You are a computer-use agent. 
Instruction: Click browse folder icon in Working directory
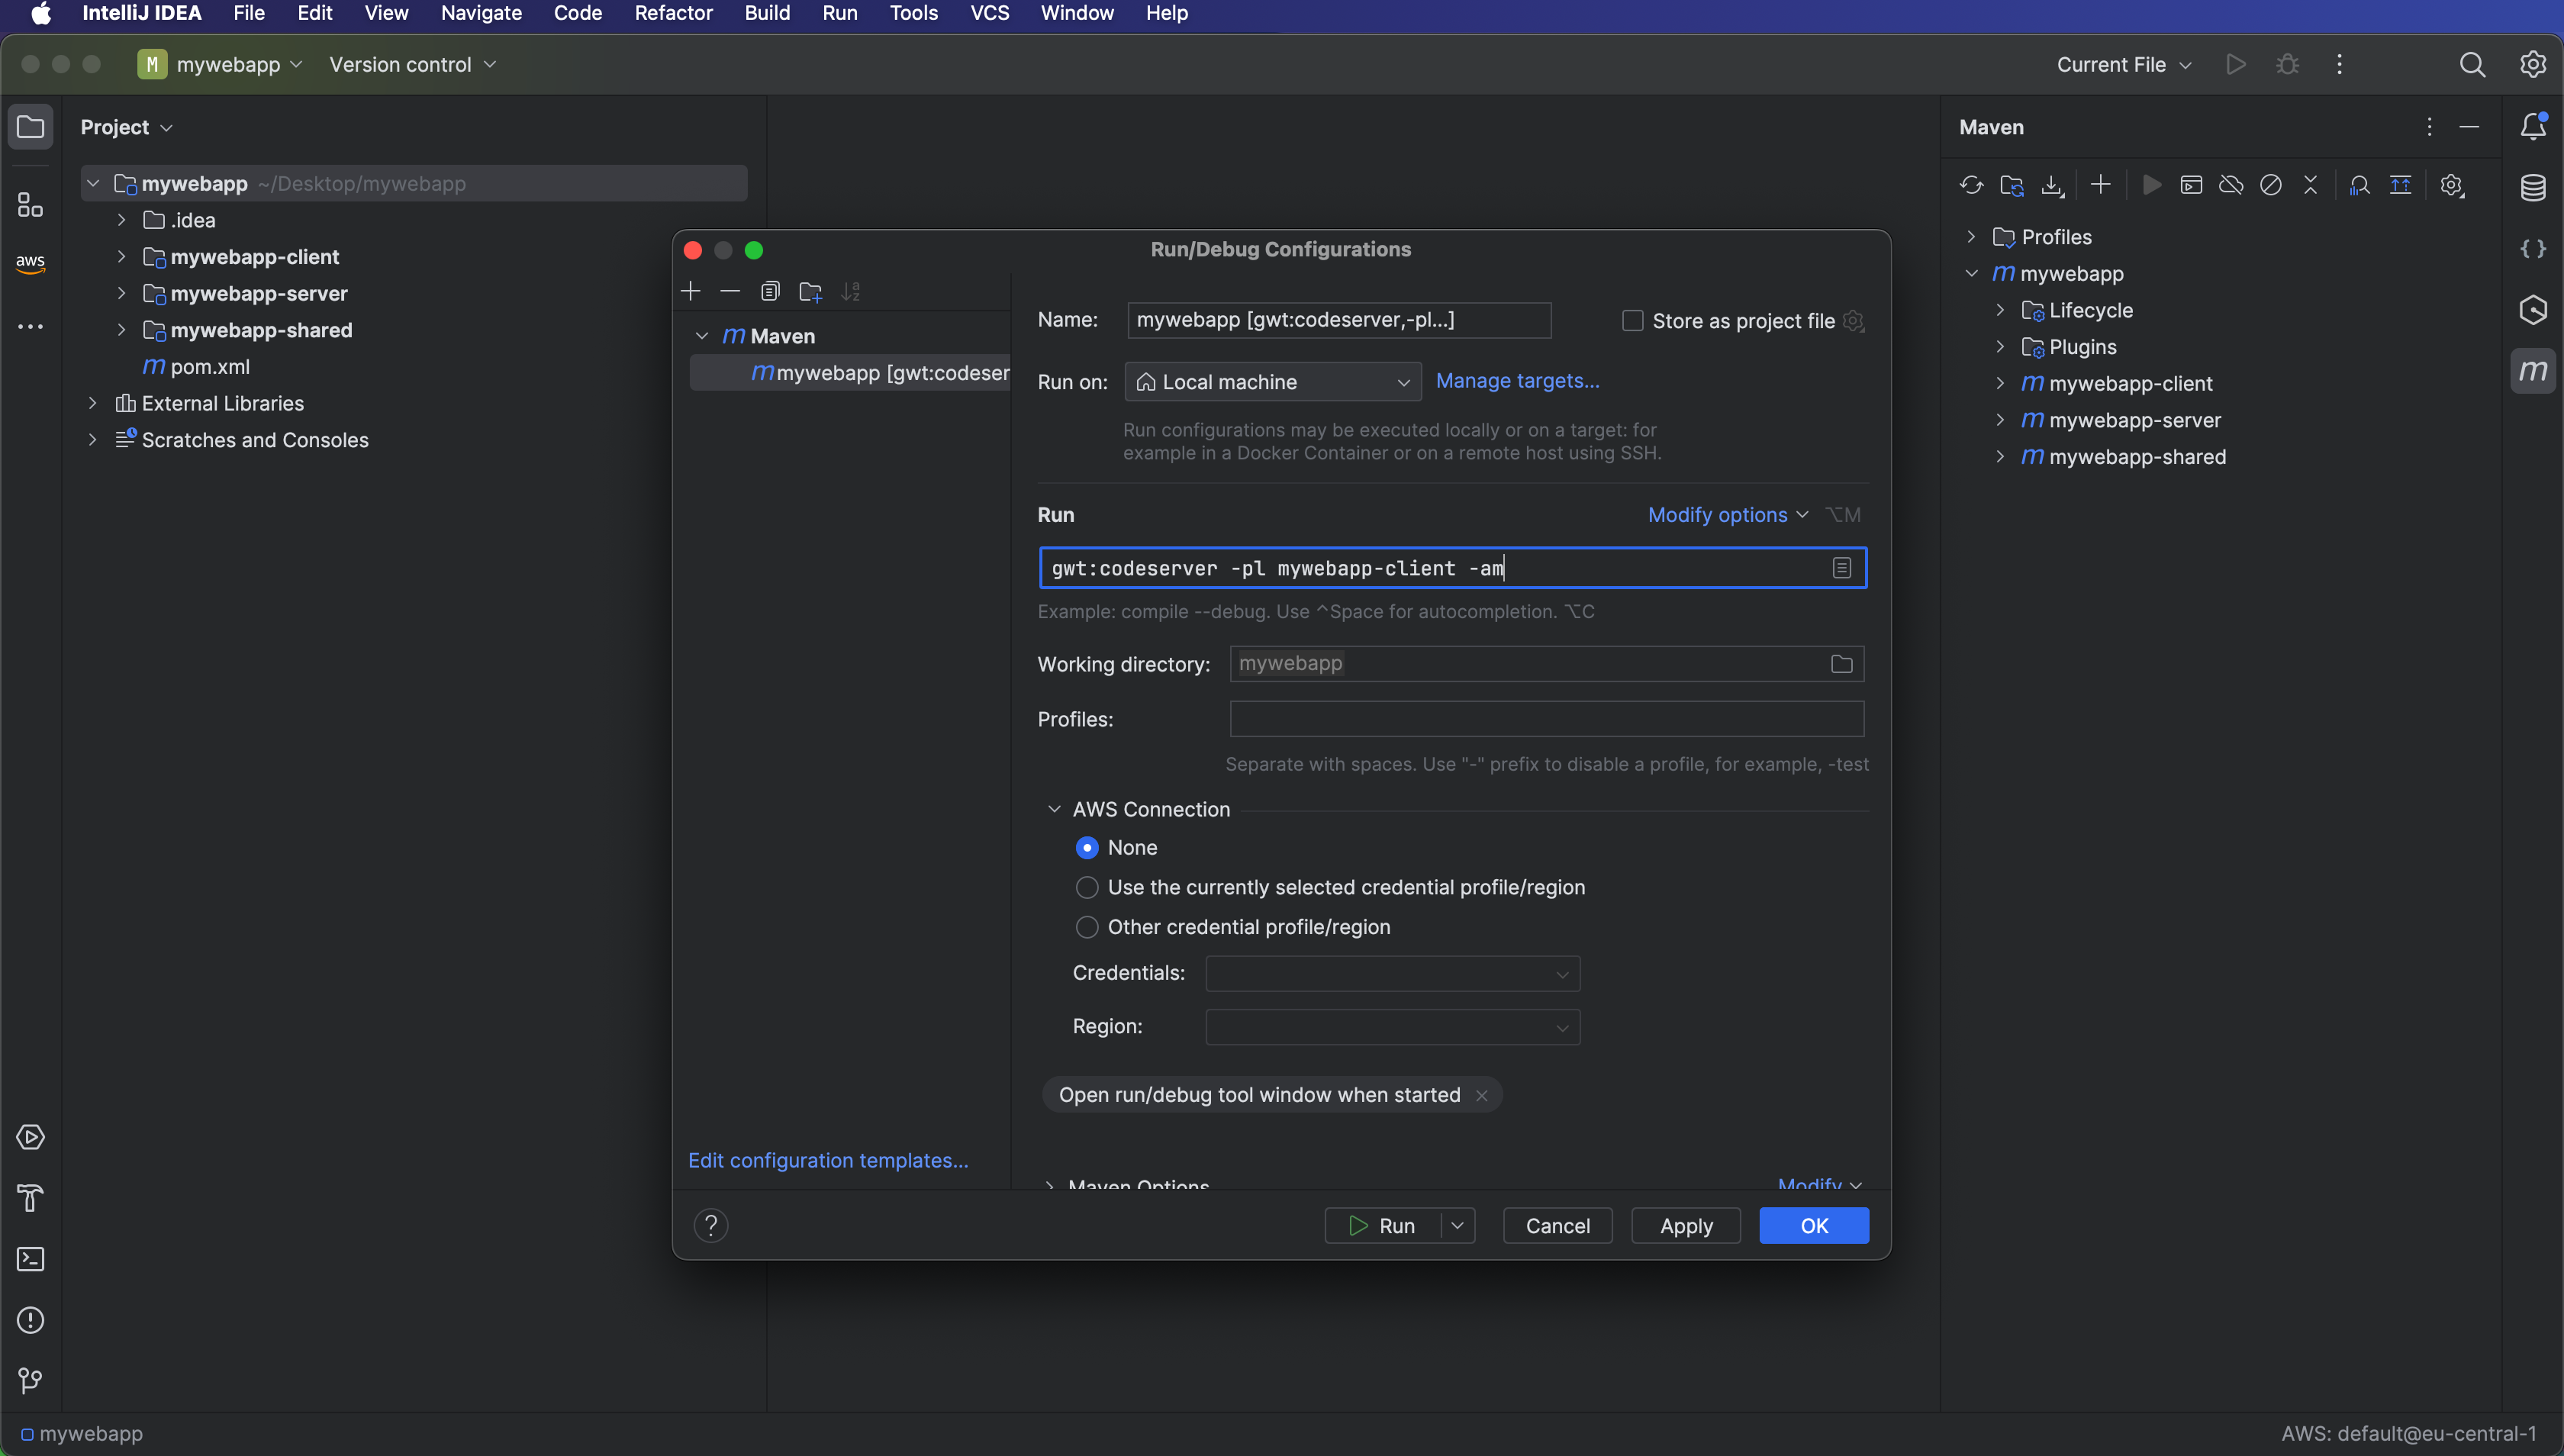1841,664
